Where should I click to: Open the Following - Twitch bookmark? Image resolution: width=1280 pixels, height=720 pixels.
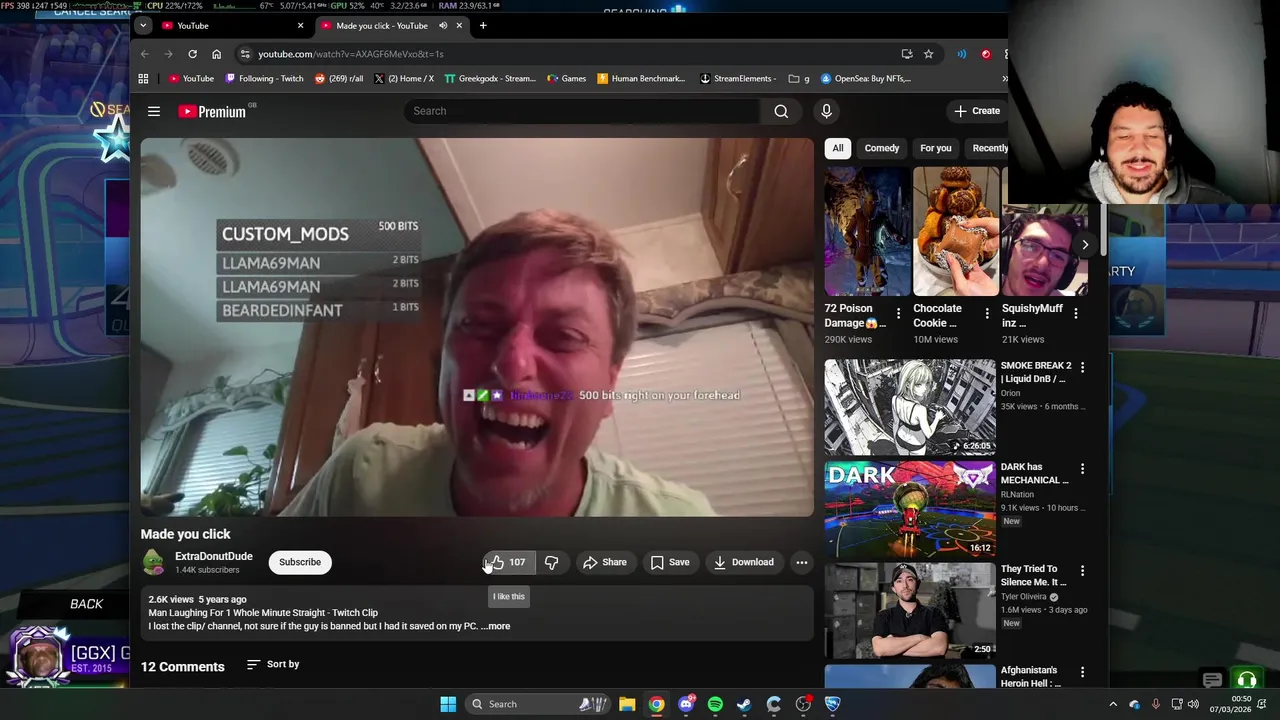(264, 78)
